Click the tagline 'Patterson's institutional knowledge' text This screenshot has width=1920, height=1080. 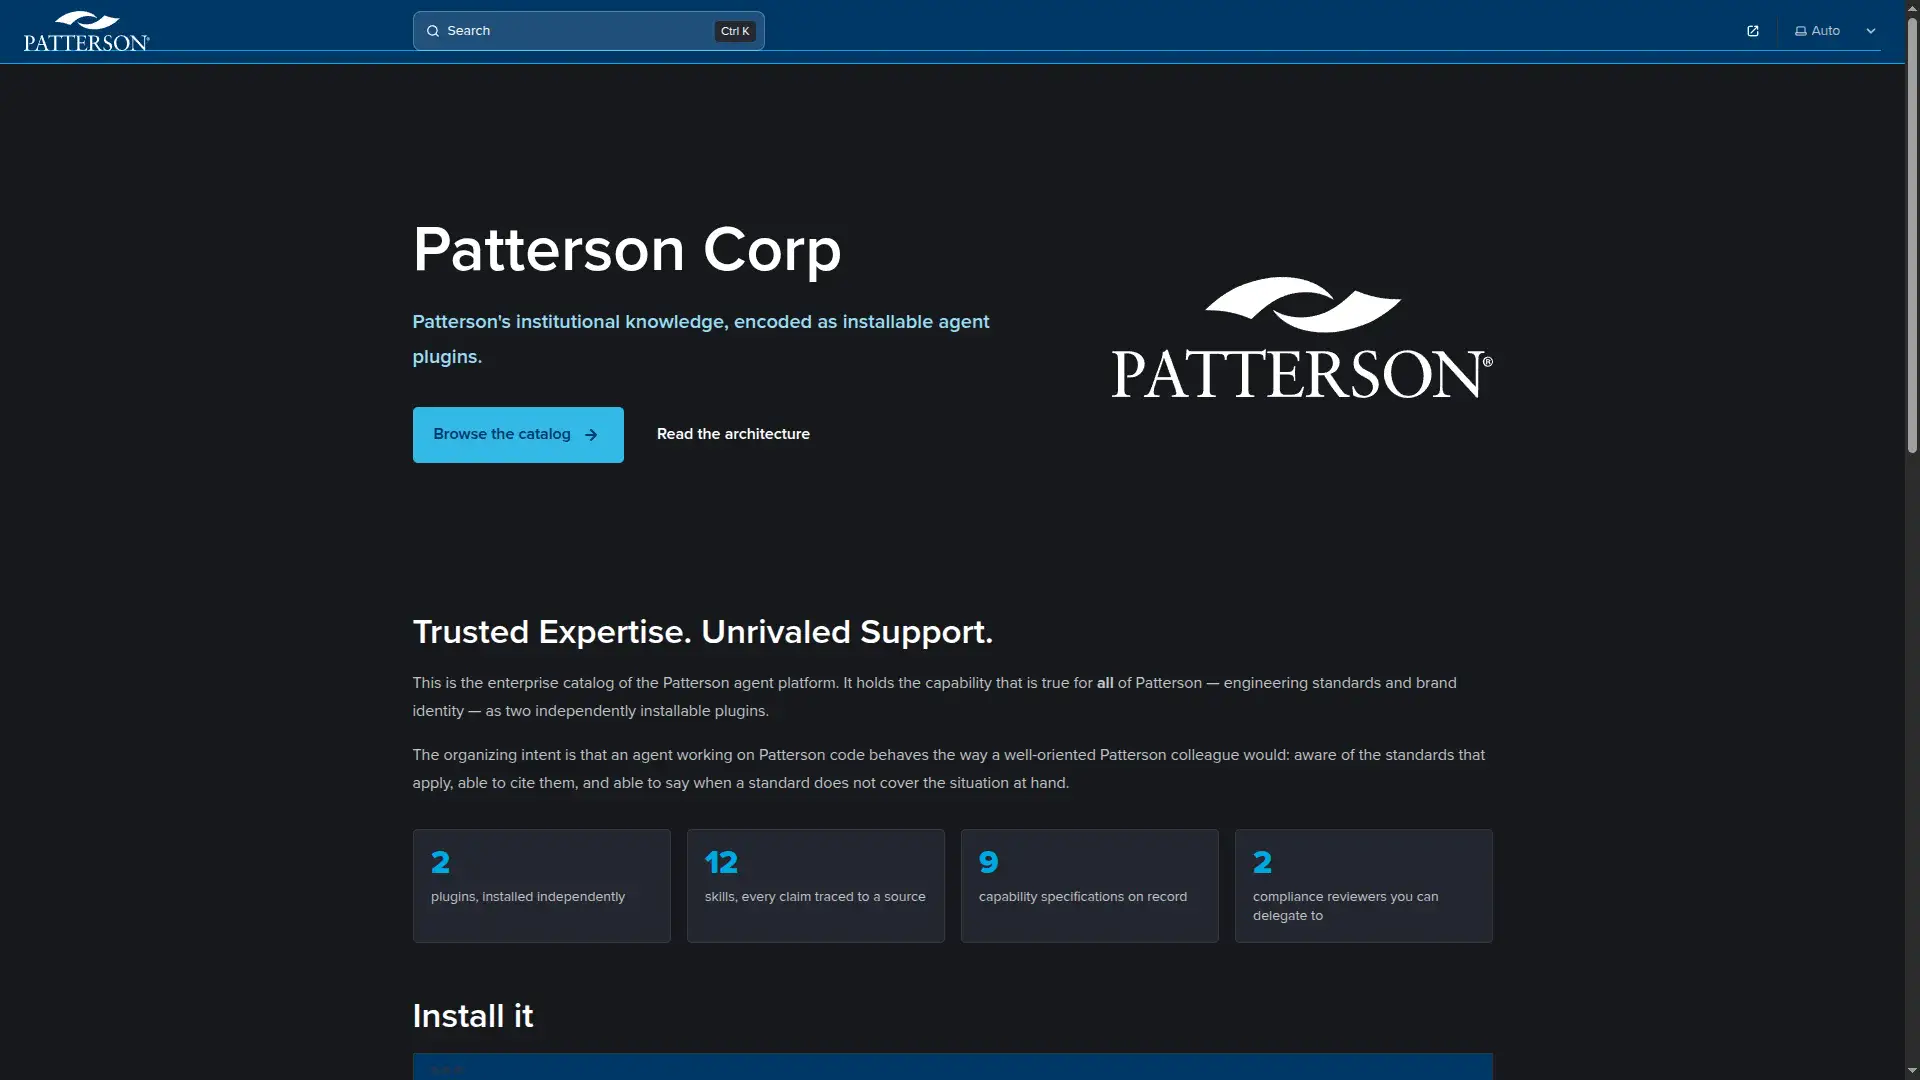(x=701, y=339)
